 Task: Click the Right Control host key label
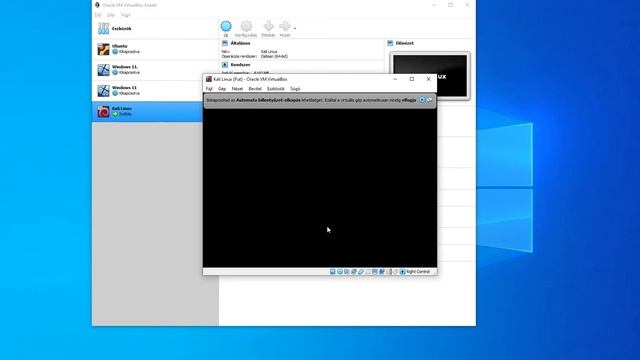tap(418, 271)
